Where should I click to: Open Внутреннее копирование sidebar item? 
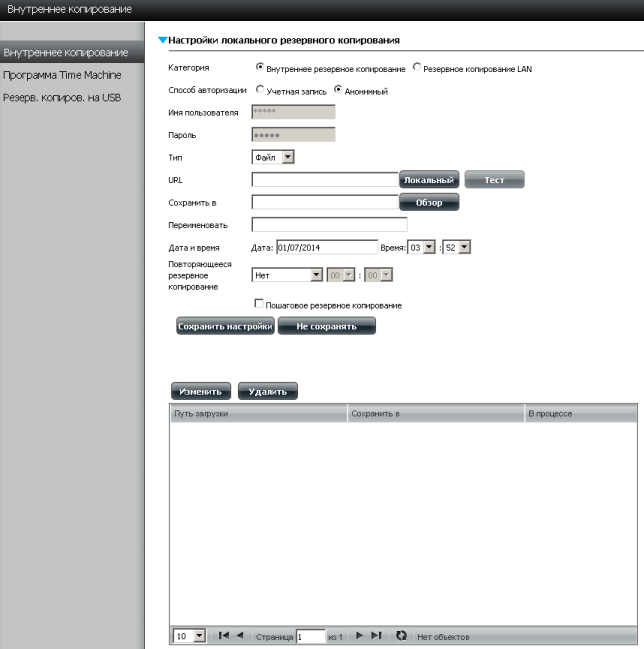click(72, 53)
